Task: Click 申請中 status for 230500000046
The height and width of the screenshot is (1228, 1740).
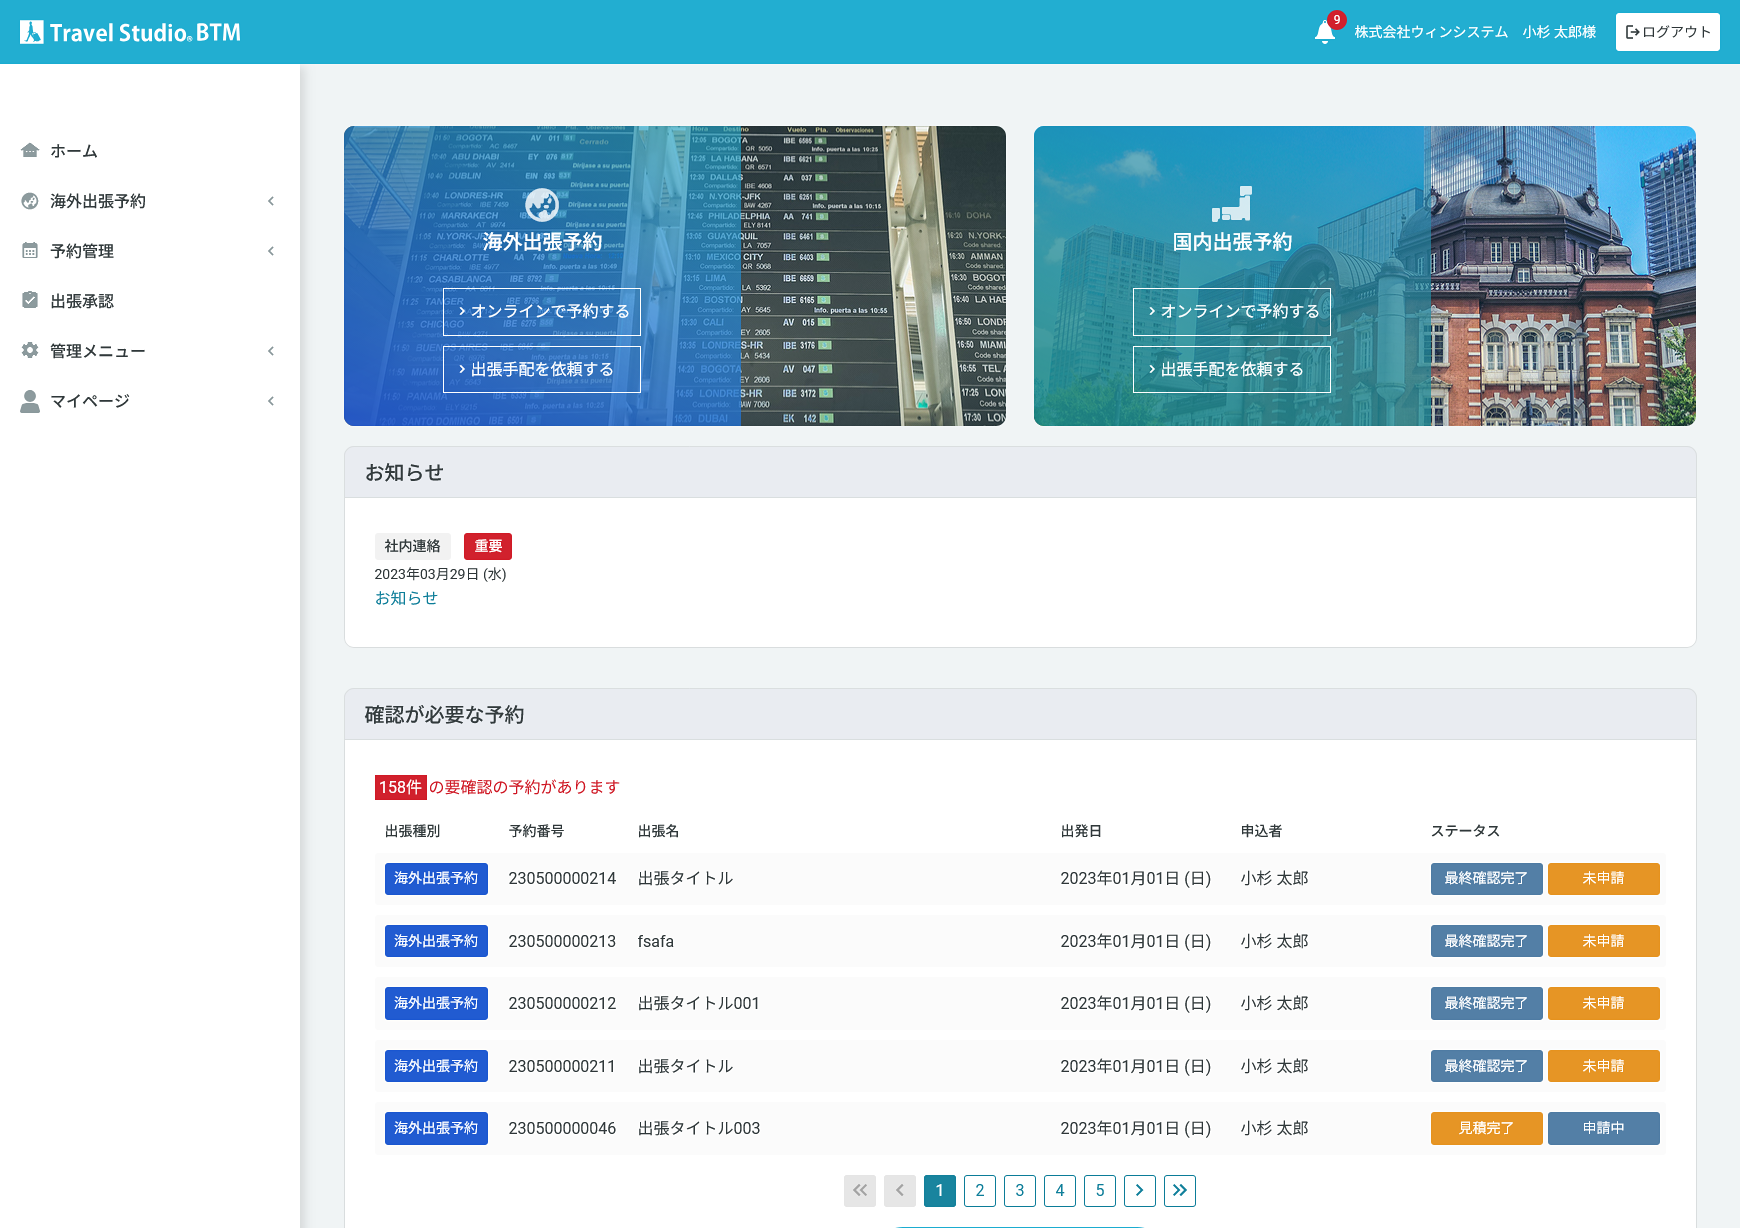Action: point(1604,1128)
